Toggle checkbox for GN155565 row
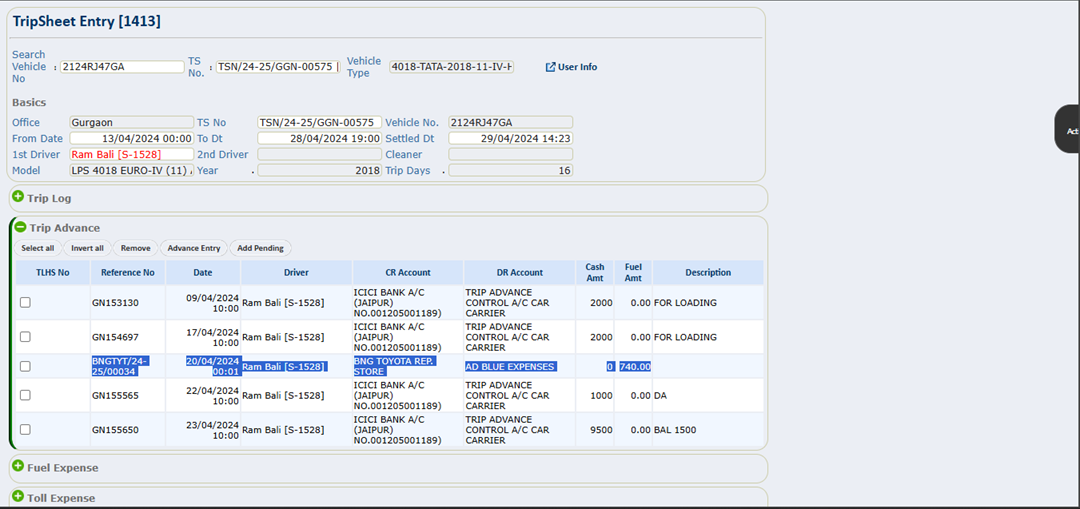The height and width of the screenshot is (509, 1080). pos(25,396)
